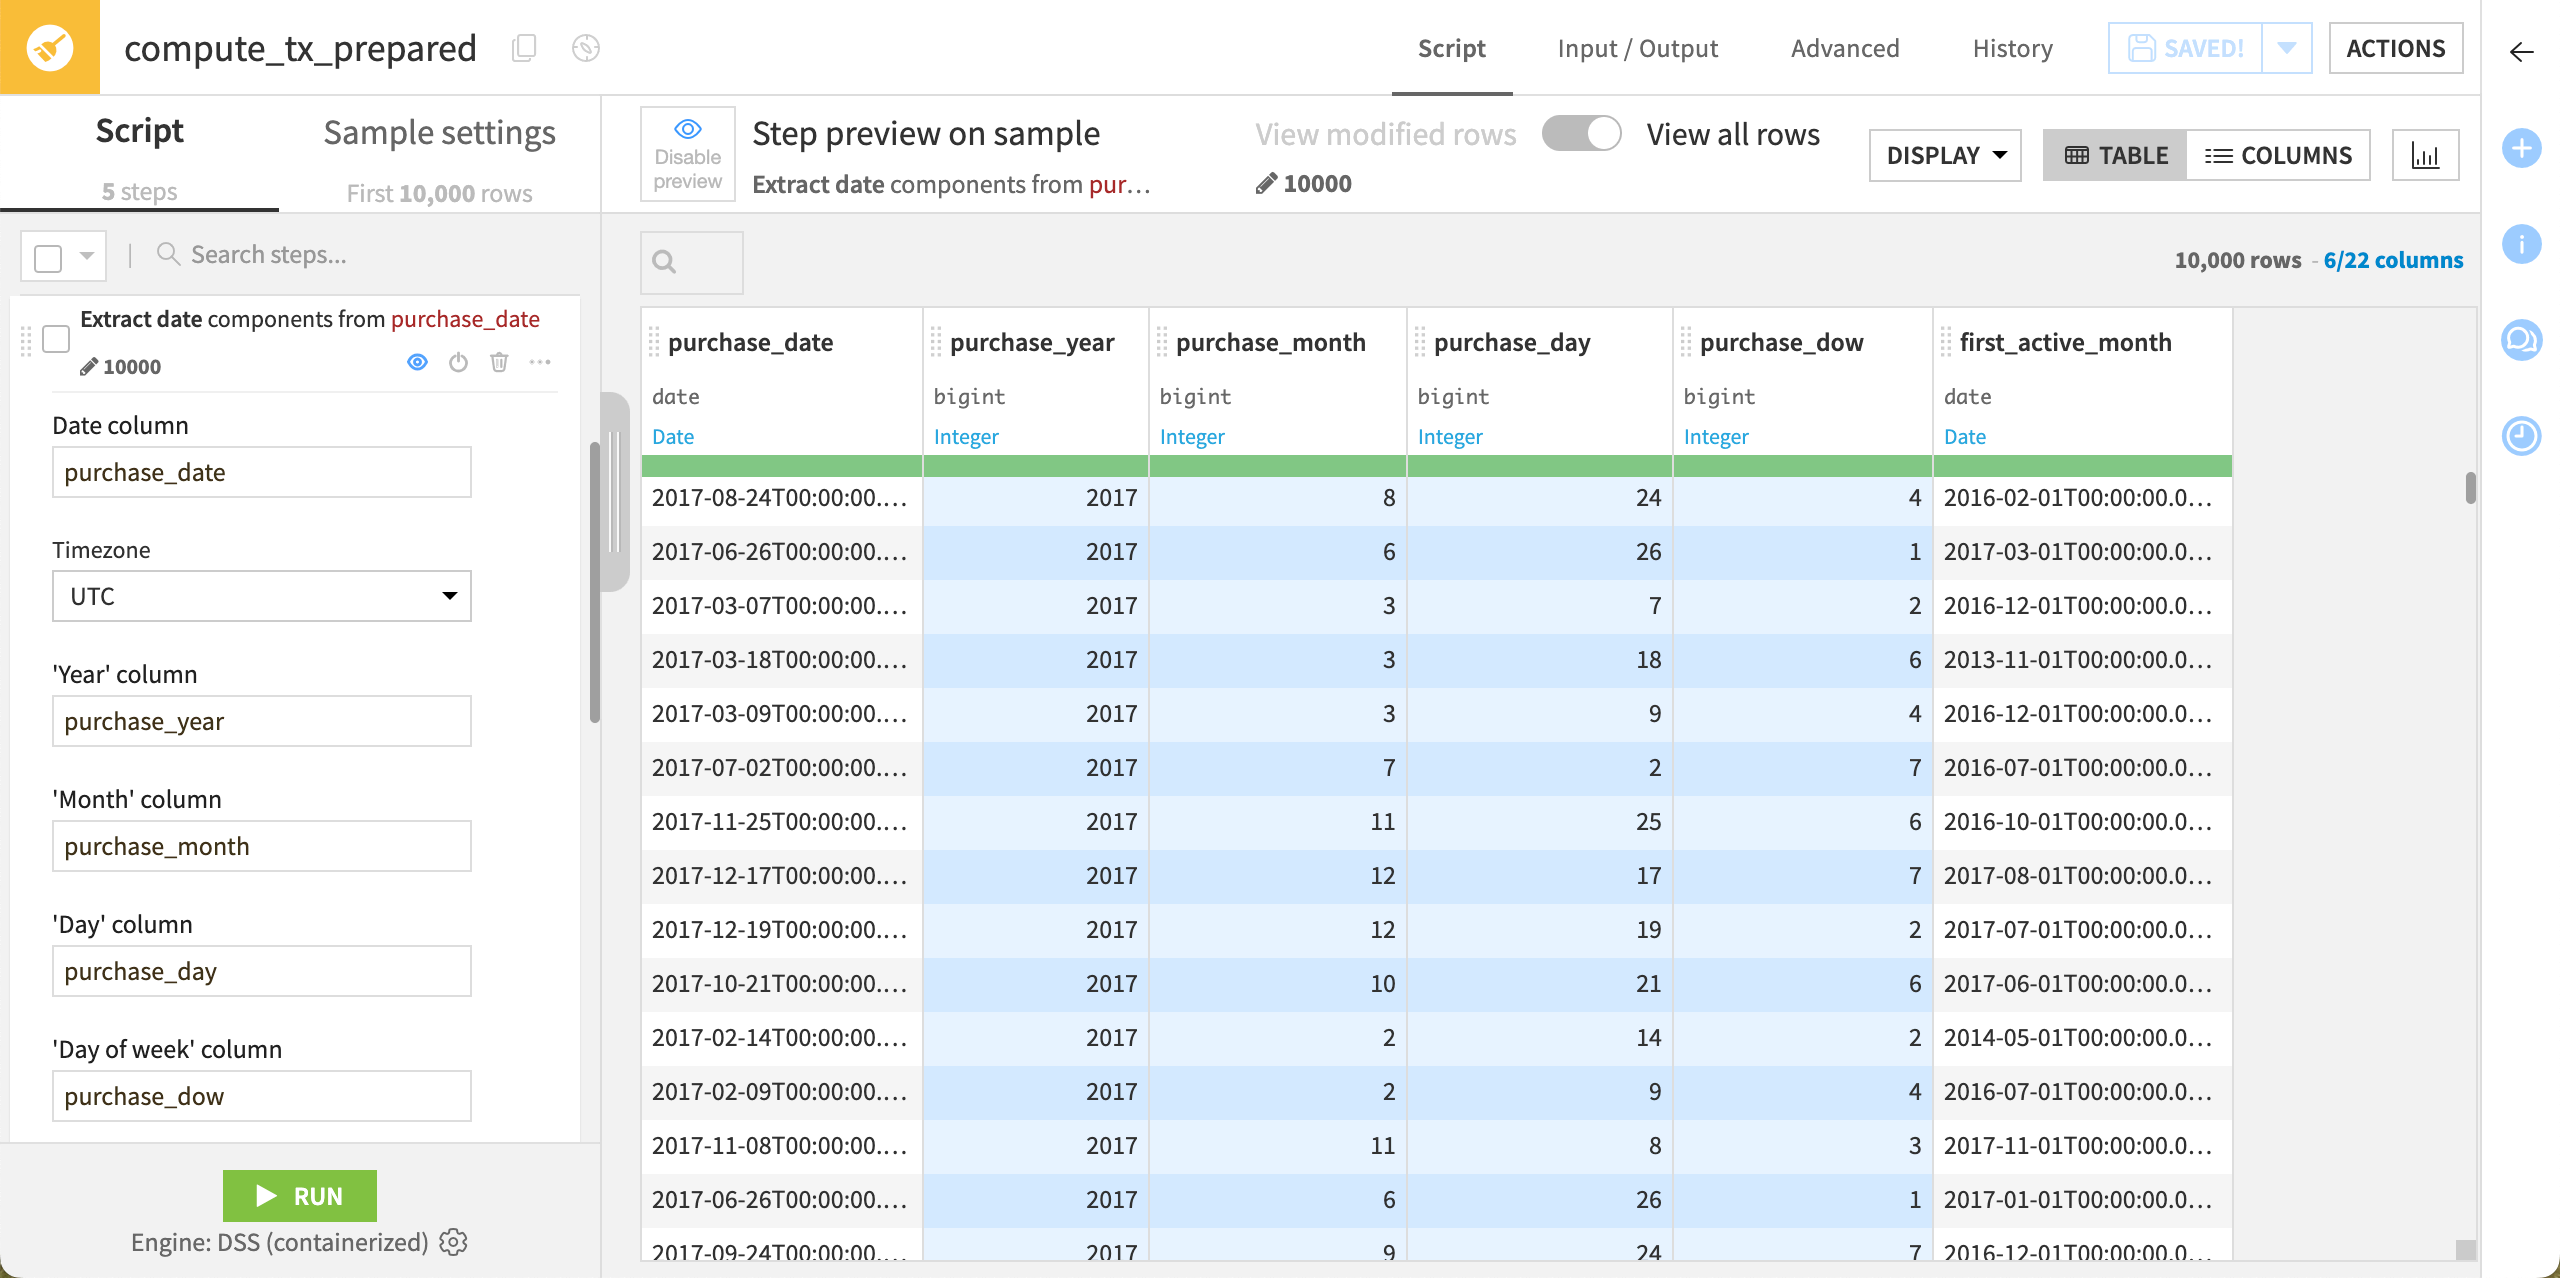The image size is (2560, 1278).
Task: Click the blue plus icon in right sidebar
Action: click(x=2523, y=148)
